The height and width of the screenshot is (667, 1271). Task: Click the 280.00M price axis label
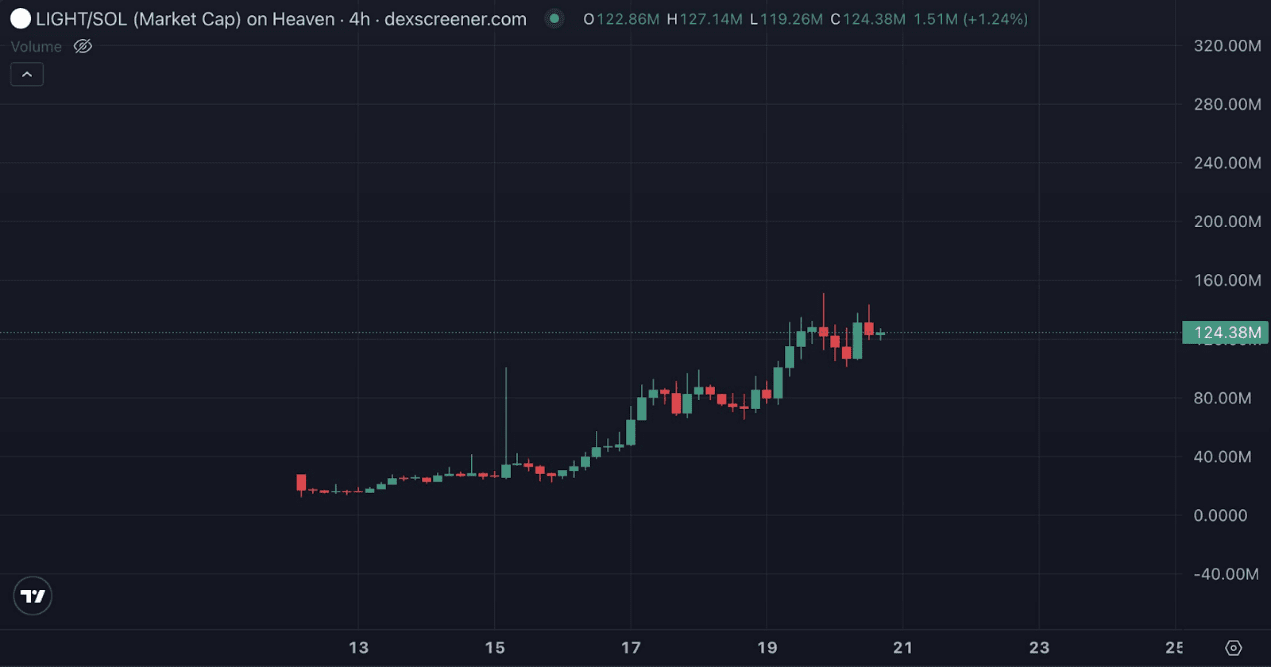pyautogui.click(x=1227, y=104)
